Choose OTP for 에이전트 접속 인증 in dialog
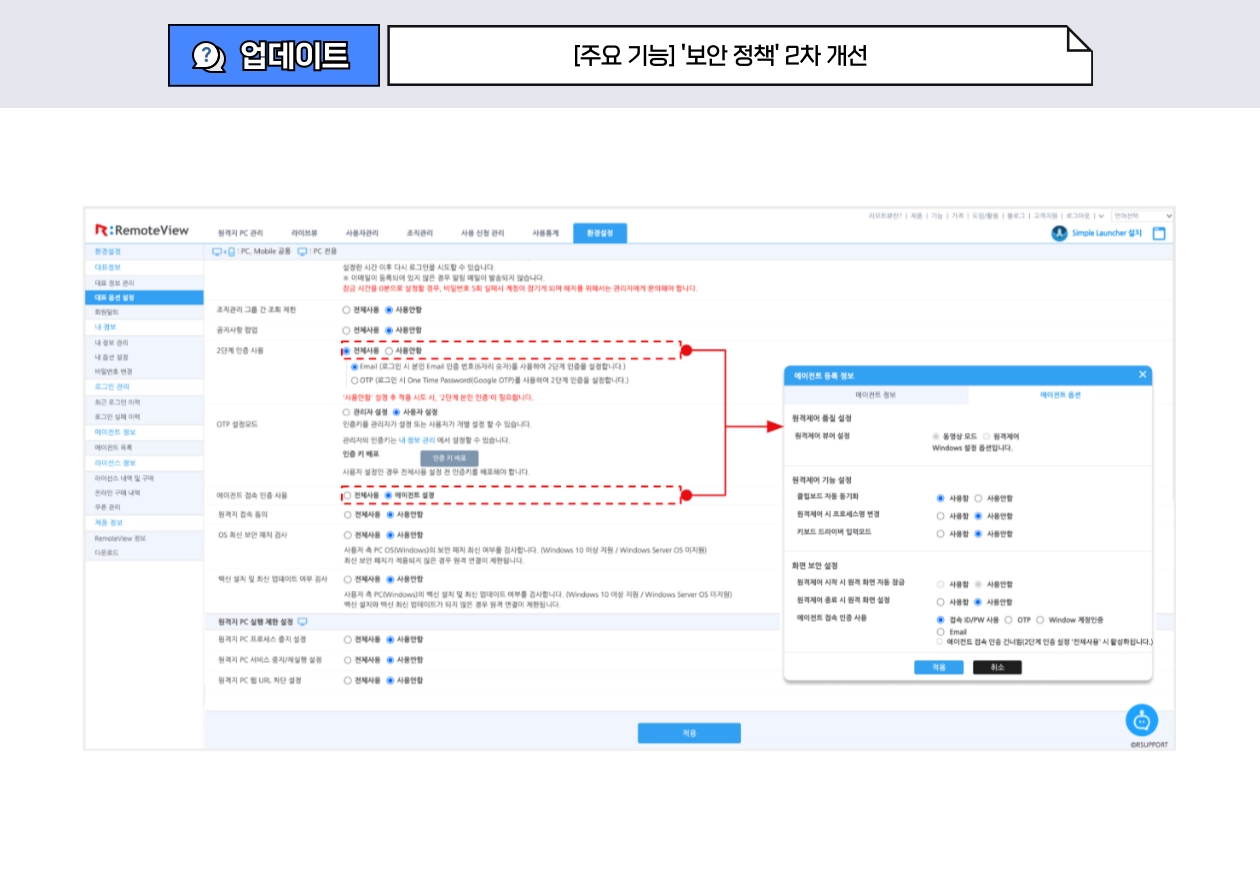 [x=1009, y=620]
